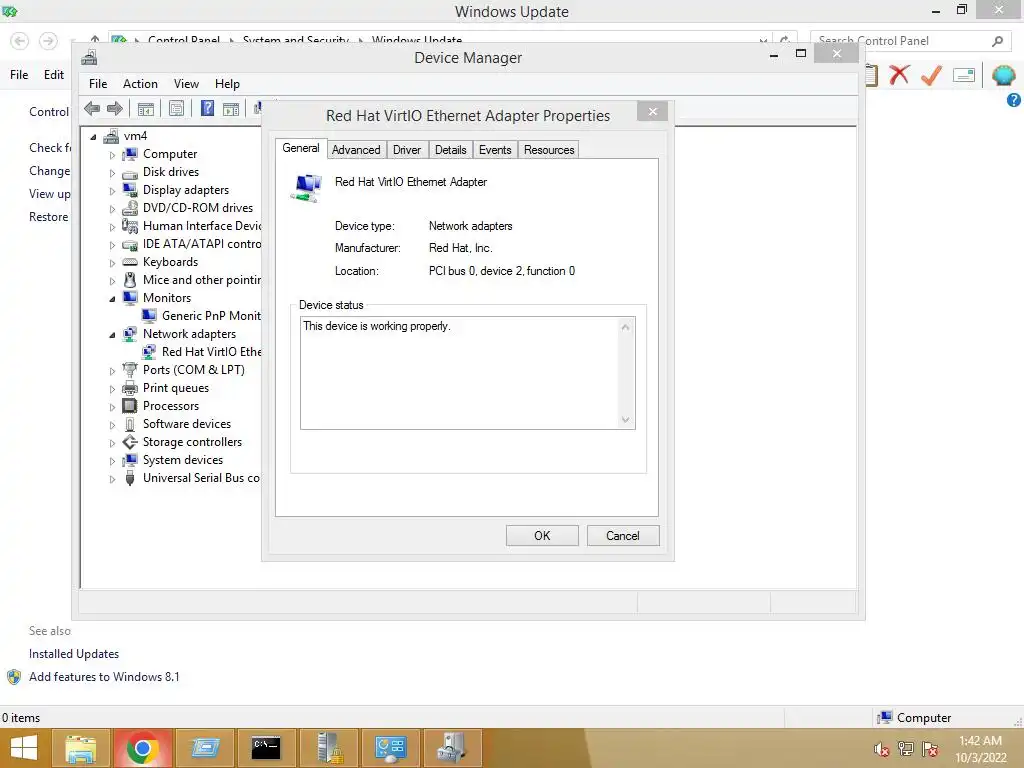Screen dimensions: 1024x768
Task: Expand the DVD/CD-ROM drives node
Action: click(112, 209)
